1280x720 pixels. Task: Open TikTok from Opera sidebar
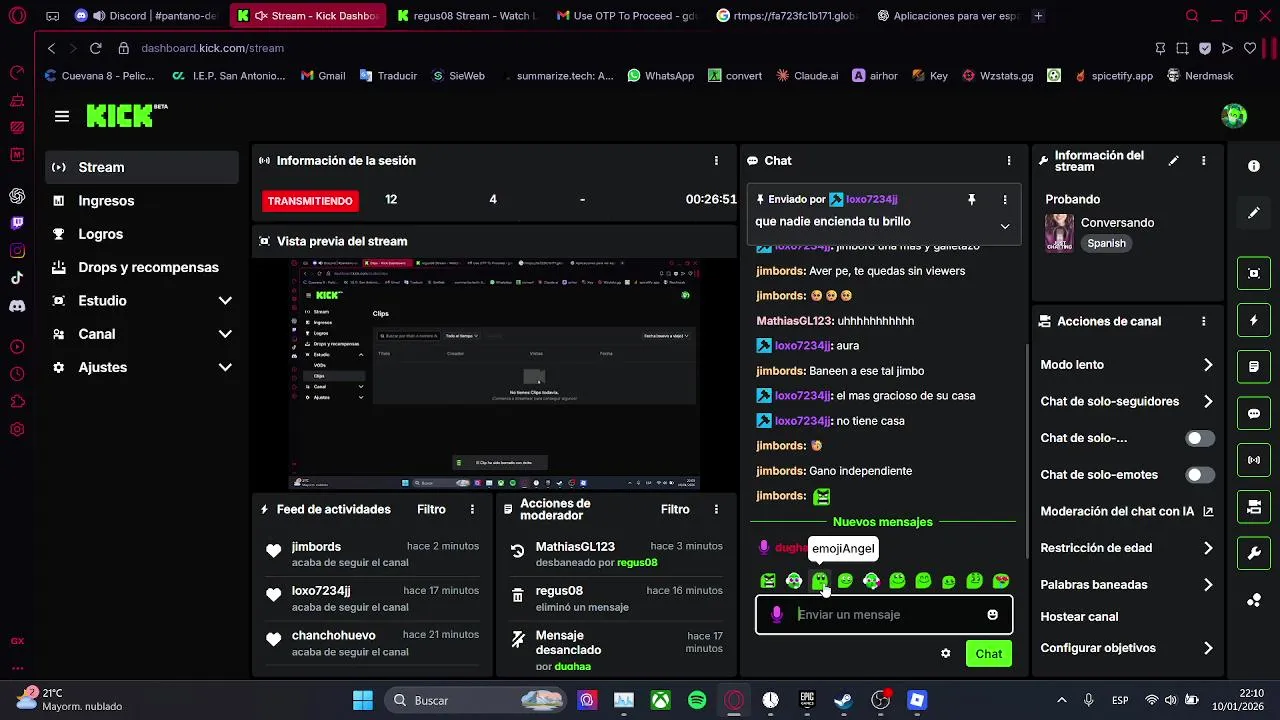tap(17, 278)
